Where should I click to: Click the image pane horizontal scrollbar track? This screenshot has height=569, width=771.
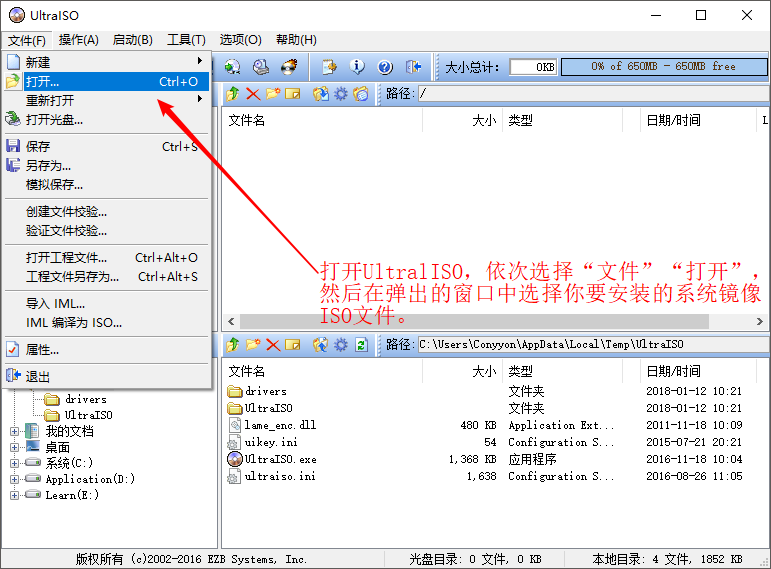tap(494, 321)
